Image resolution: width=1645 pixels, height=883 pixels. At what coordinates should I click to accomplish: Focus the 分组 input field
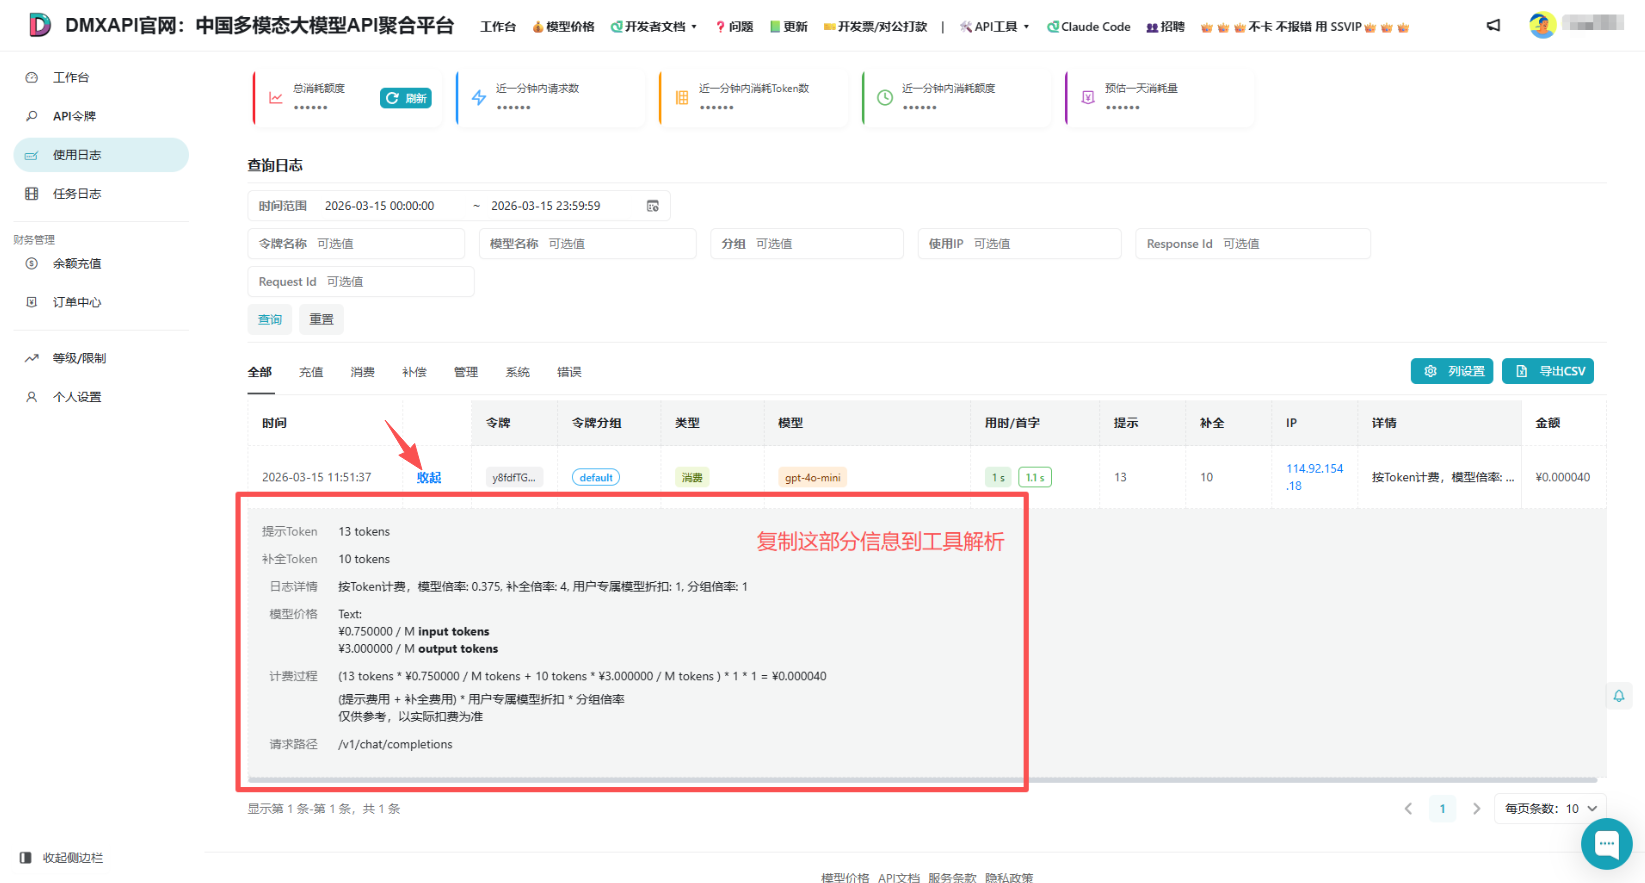(x=807, y=244)
